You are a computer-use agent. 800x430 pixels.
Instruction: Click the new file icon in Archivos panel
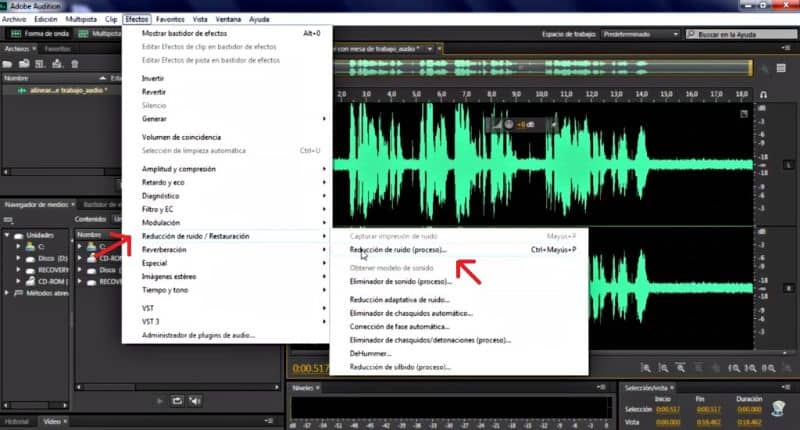tap(40, 64)
